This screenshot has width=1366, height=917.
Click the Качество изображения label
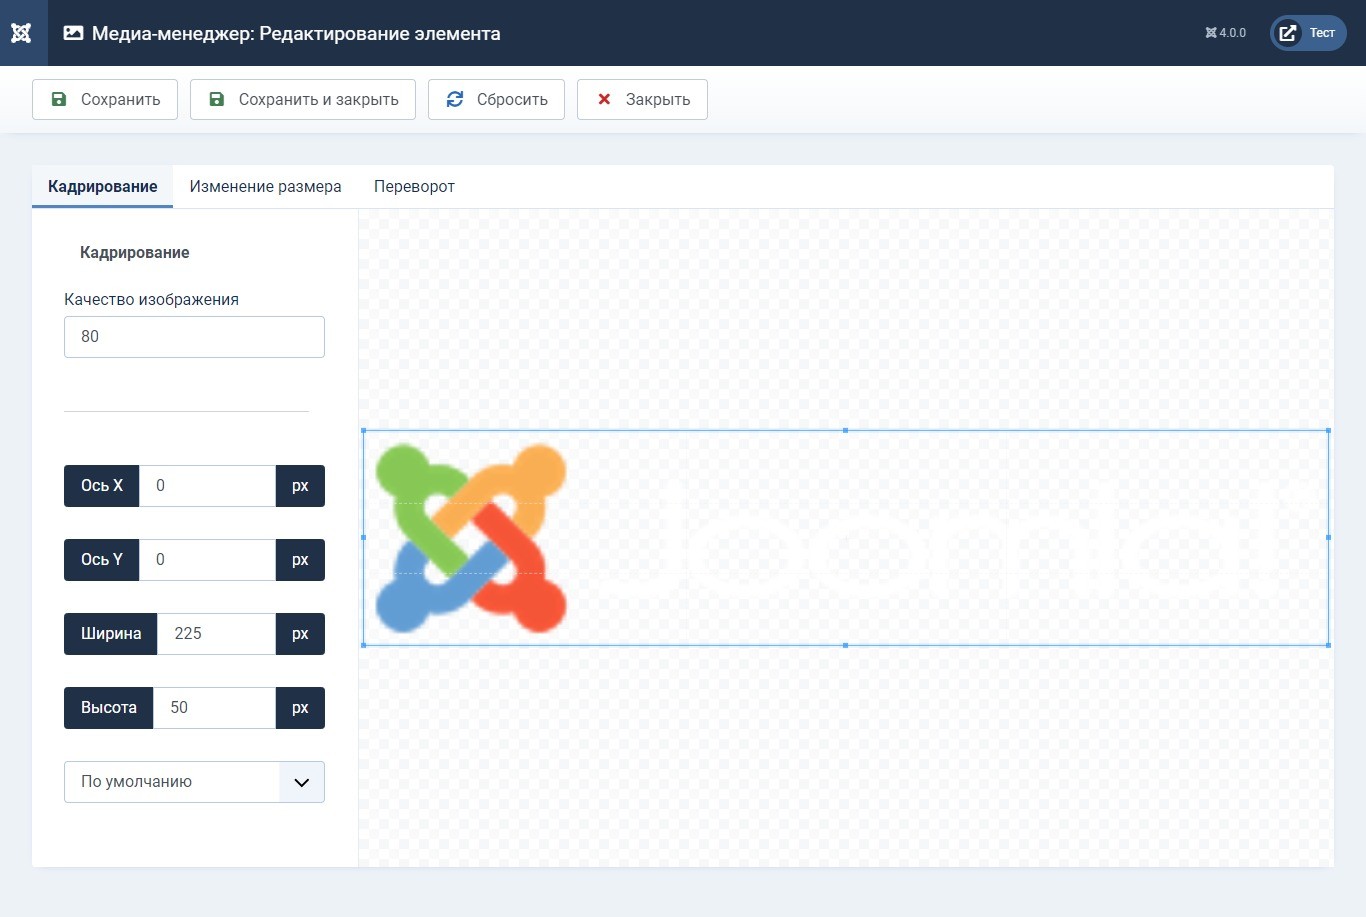(151, 300)
